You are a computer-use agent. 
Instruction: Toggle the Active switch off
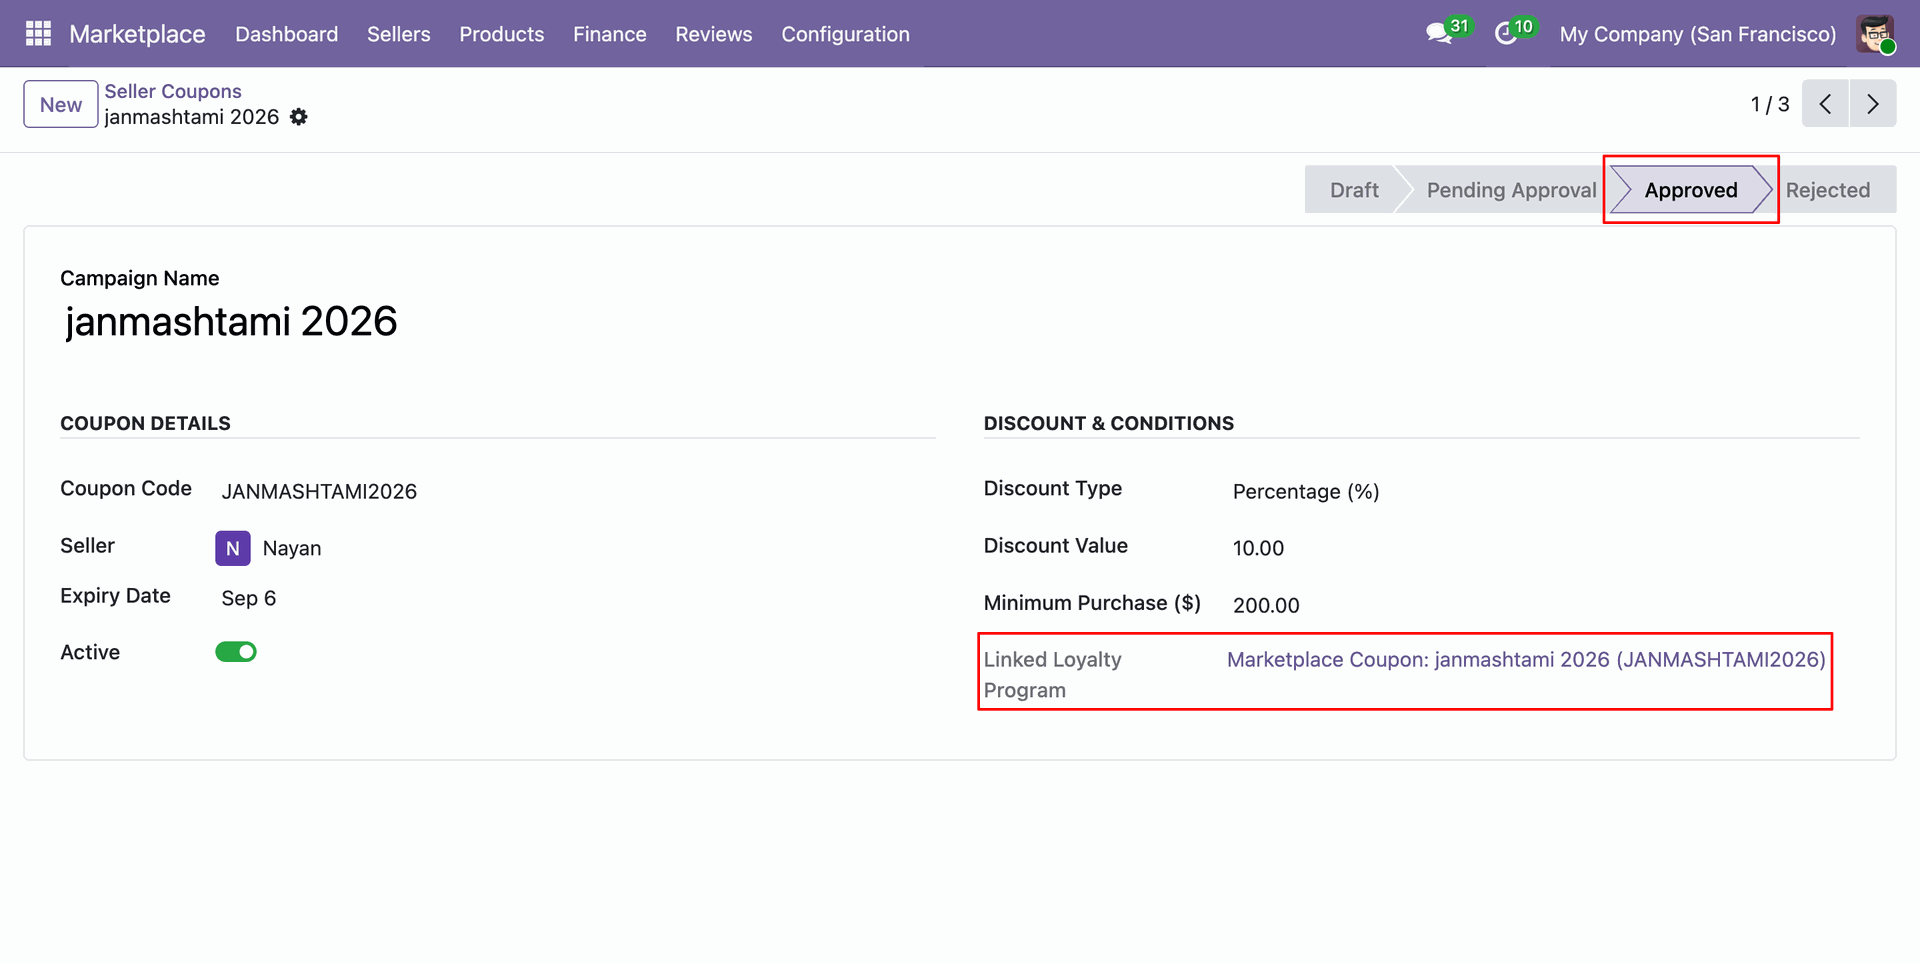point(236,652)
